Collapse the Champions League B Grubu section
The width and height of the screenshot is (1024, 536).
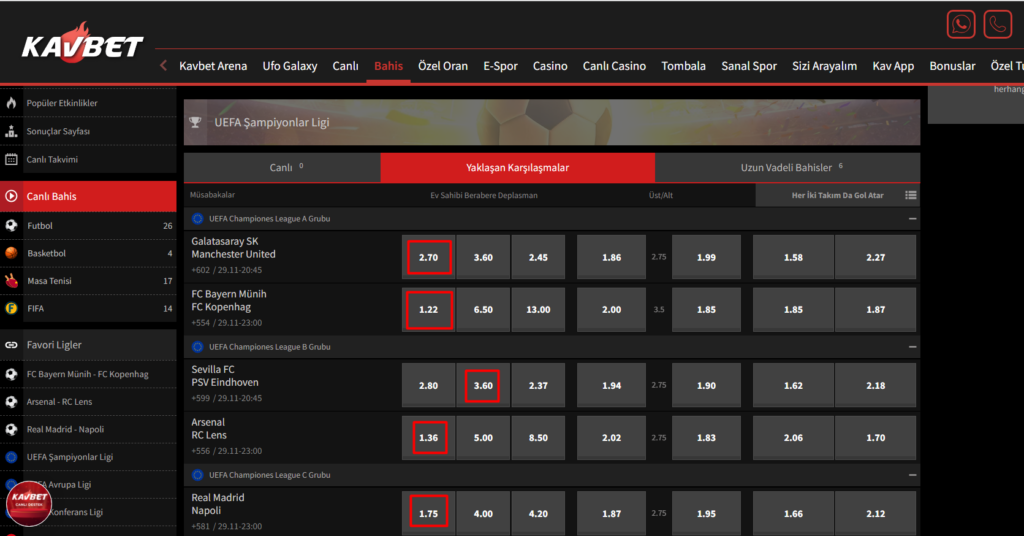pos(912,346)
